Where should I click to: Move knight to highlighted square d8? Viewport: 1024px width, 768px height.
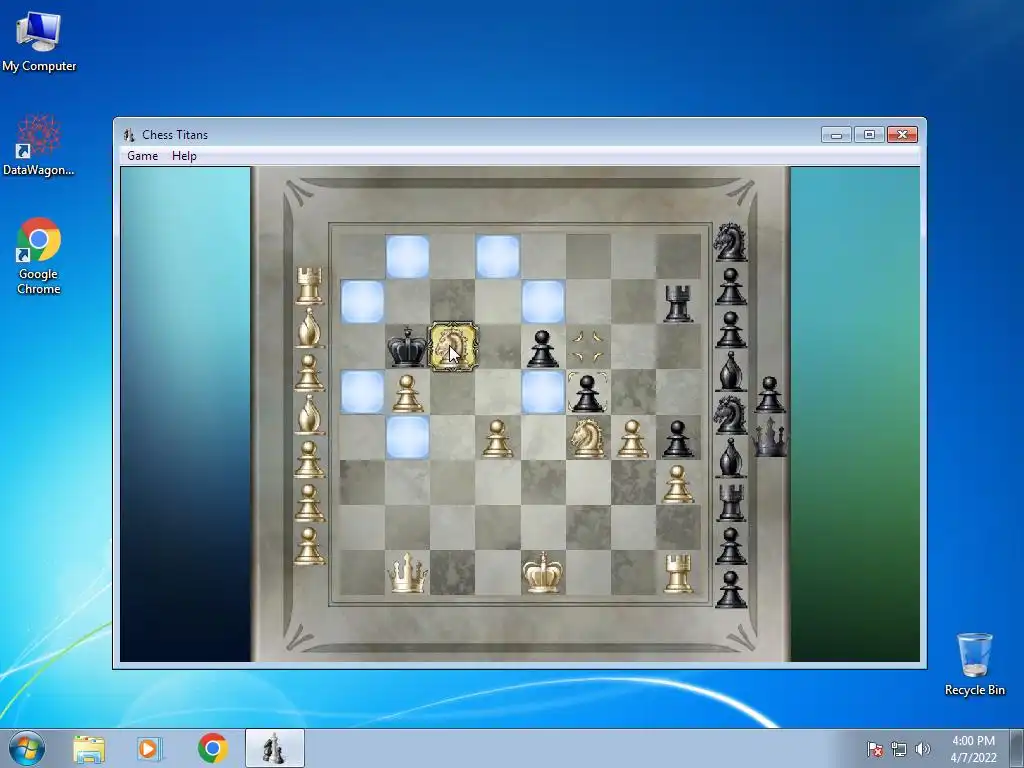498,257
